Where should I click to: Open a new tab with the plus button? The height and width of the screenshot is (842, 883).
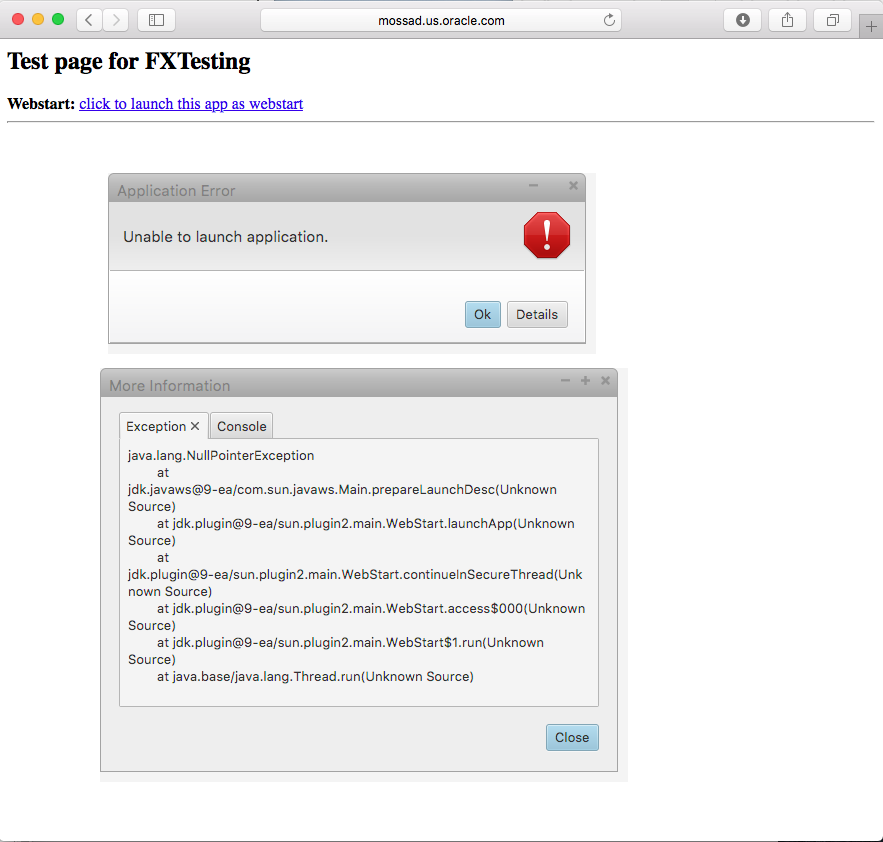871,27
